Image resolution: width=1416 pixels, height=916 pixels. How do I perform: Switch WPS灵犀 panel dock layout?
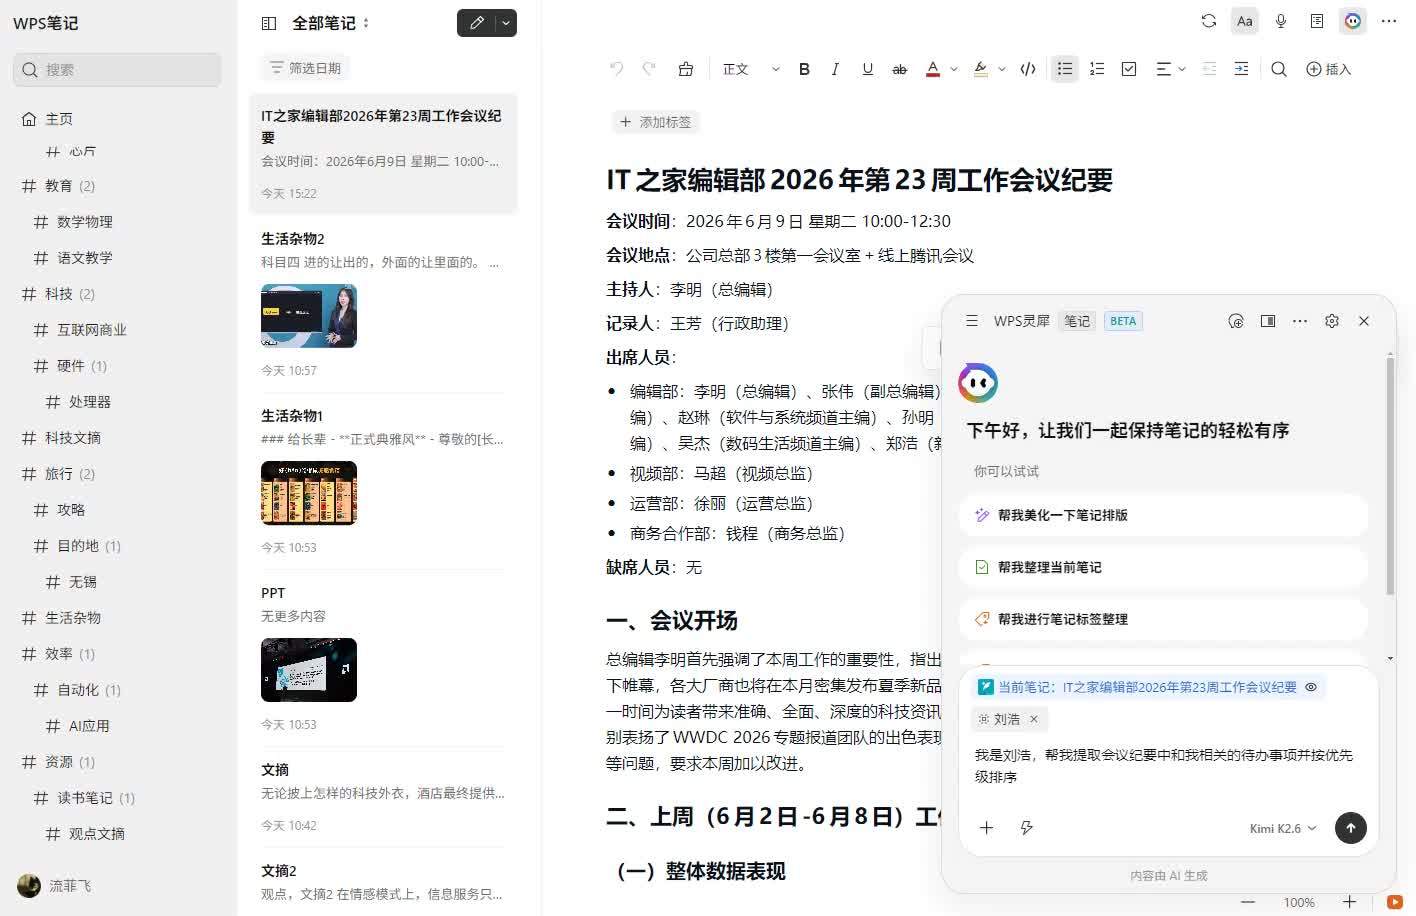tap(1268, 321)
